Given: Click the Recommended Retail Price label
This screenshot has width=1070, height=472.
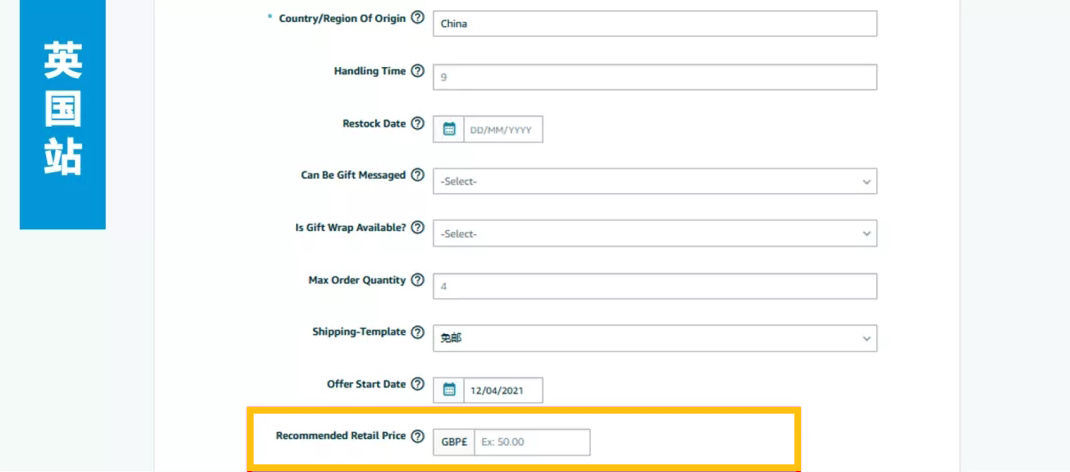Looking at the screenshot, I should click(x=341, y=436).
